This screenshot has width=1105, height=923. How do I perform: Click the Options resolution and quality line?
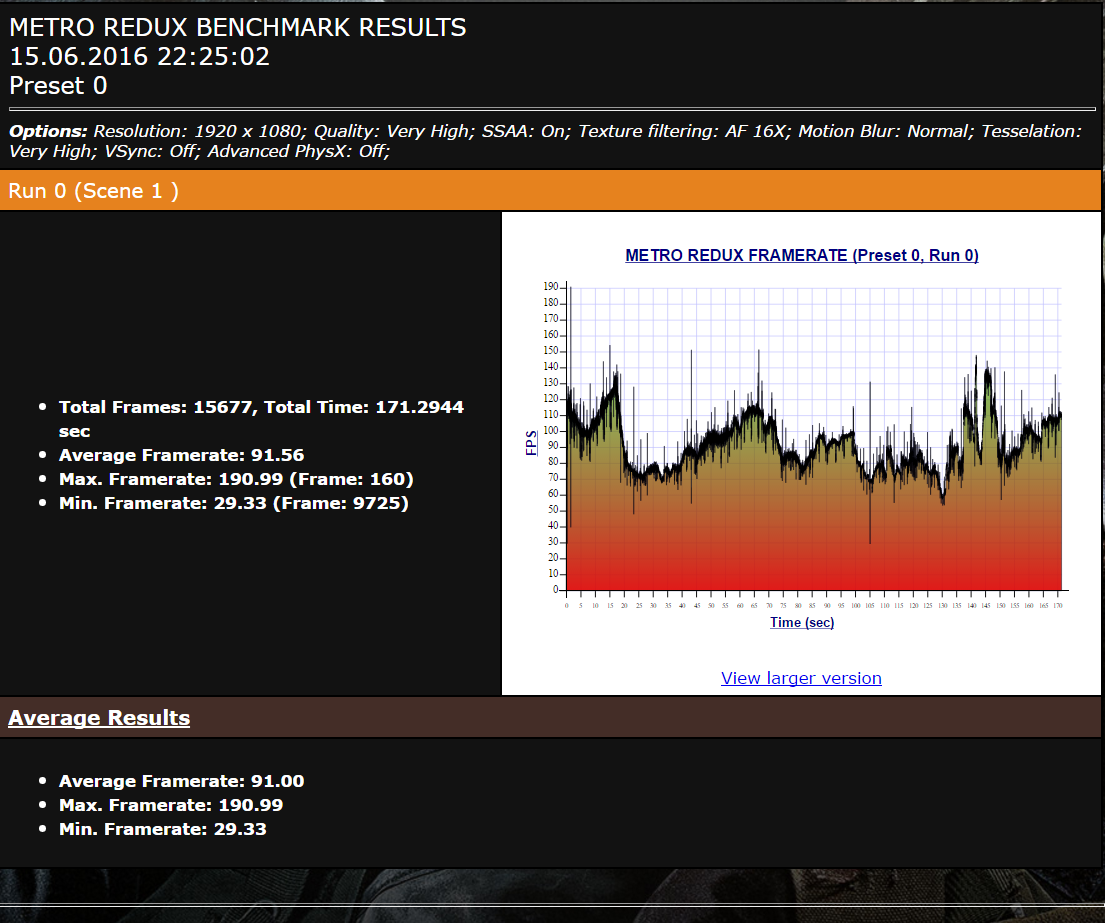tap(545, 141)
